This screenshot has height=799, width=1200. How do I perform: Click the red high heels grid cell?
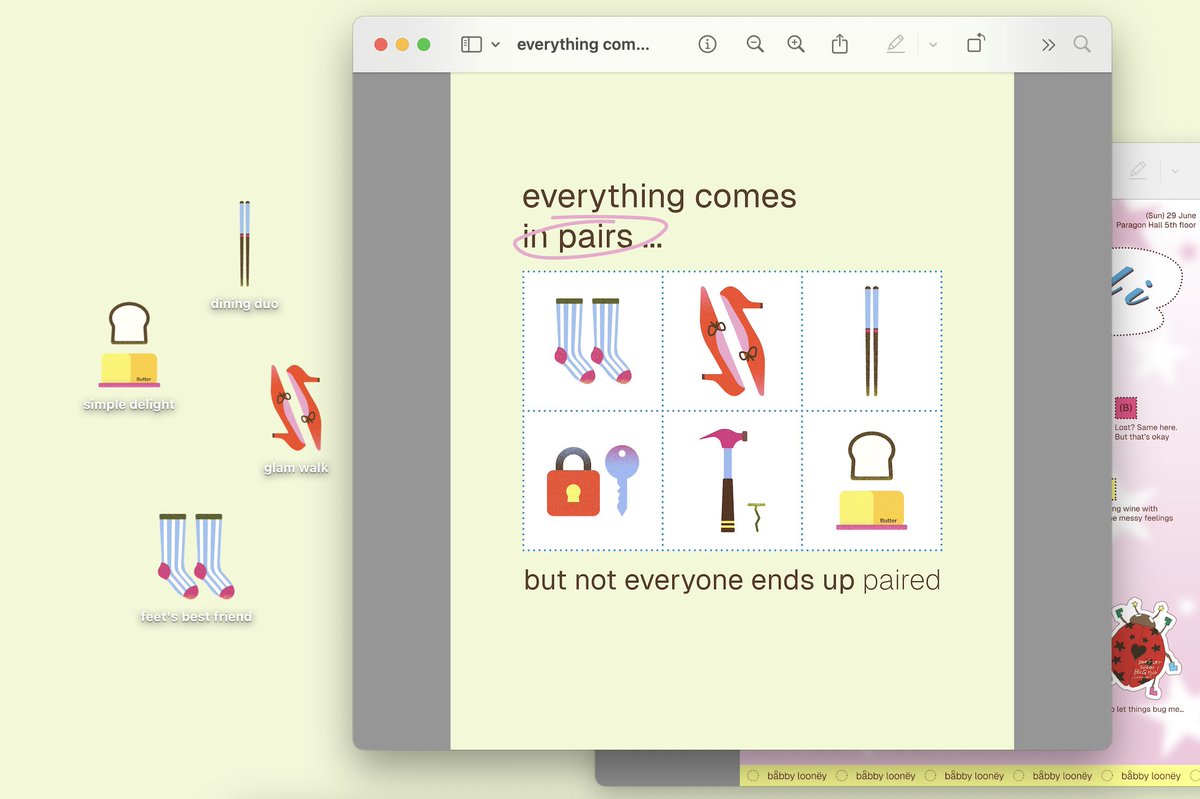732,341
